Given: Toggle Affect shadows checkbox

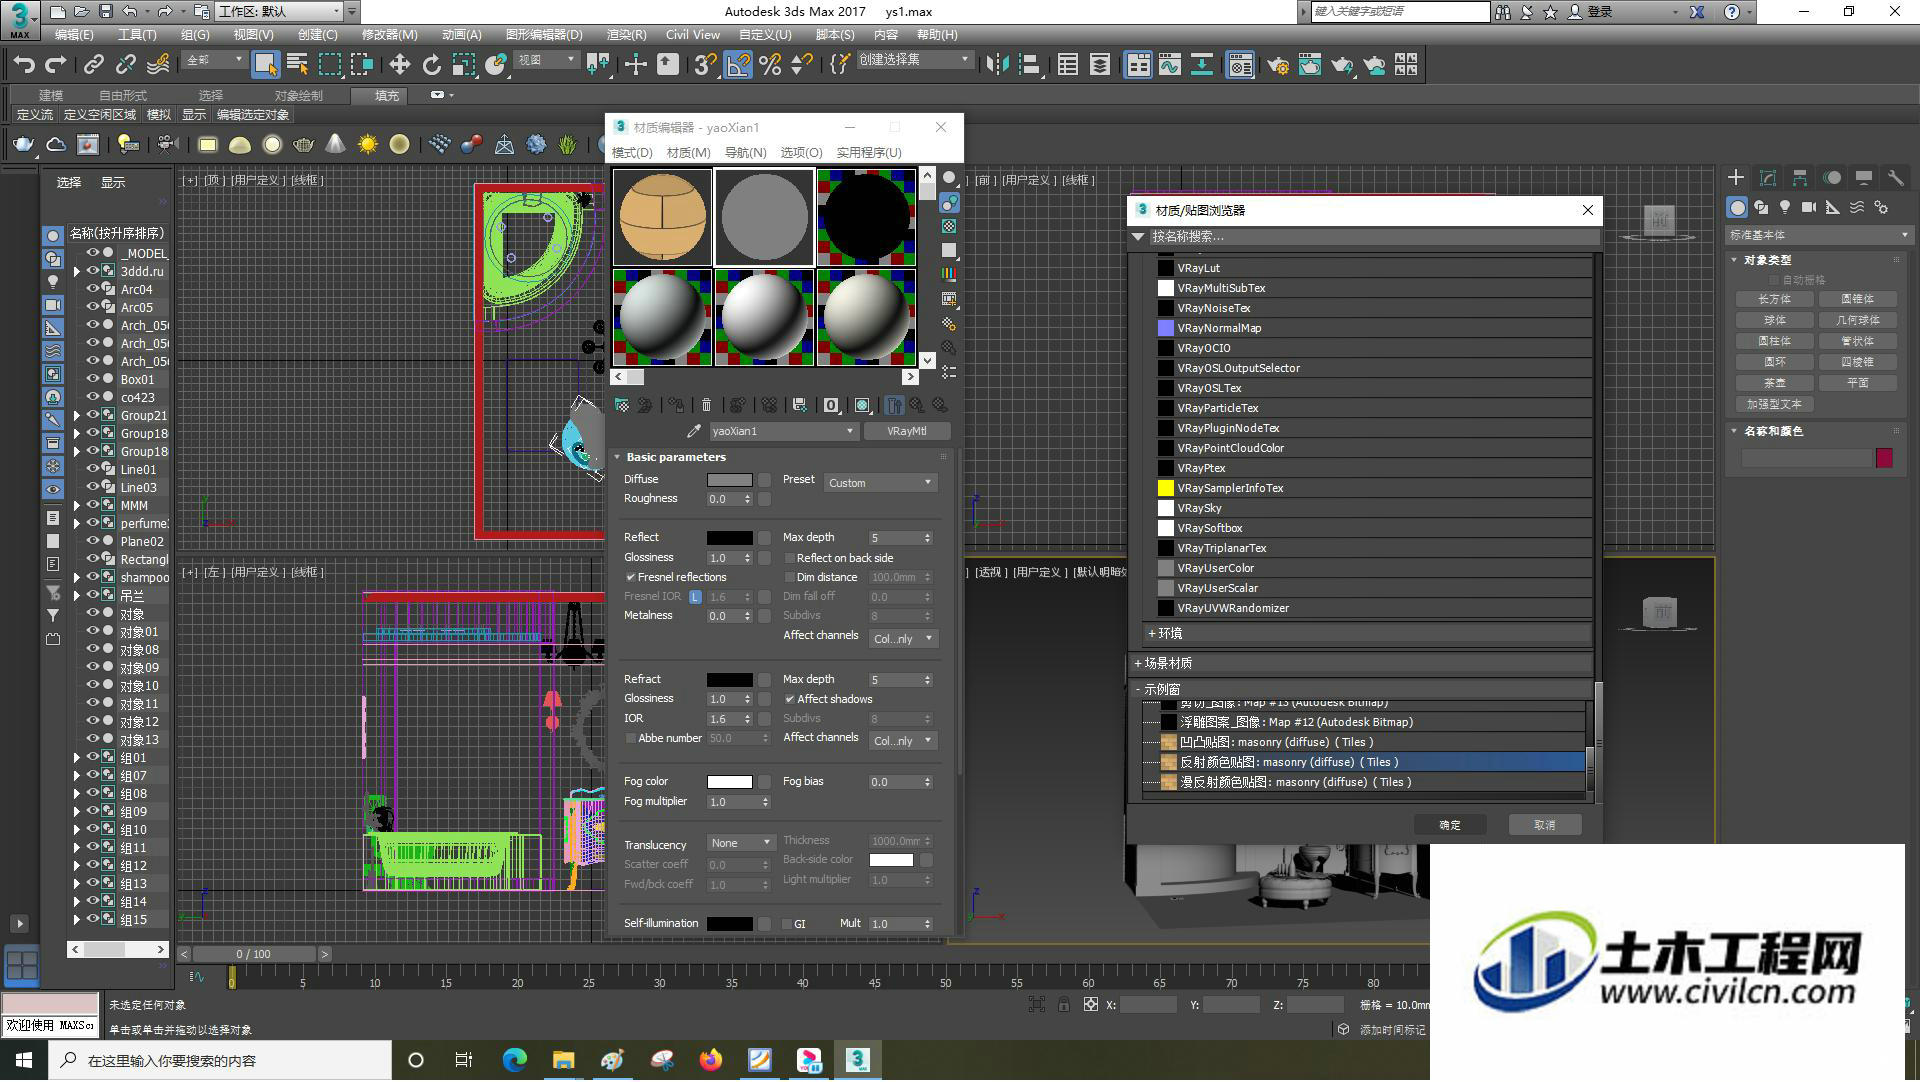Looking at the screenshot, I should tap(789, 699).
